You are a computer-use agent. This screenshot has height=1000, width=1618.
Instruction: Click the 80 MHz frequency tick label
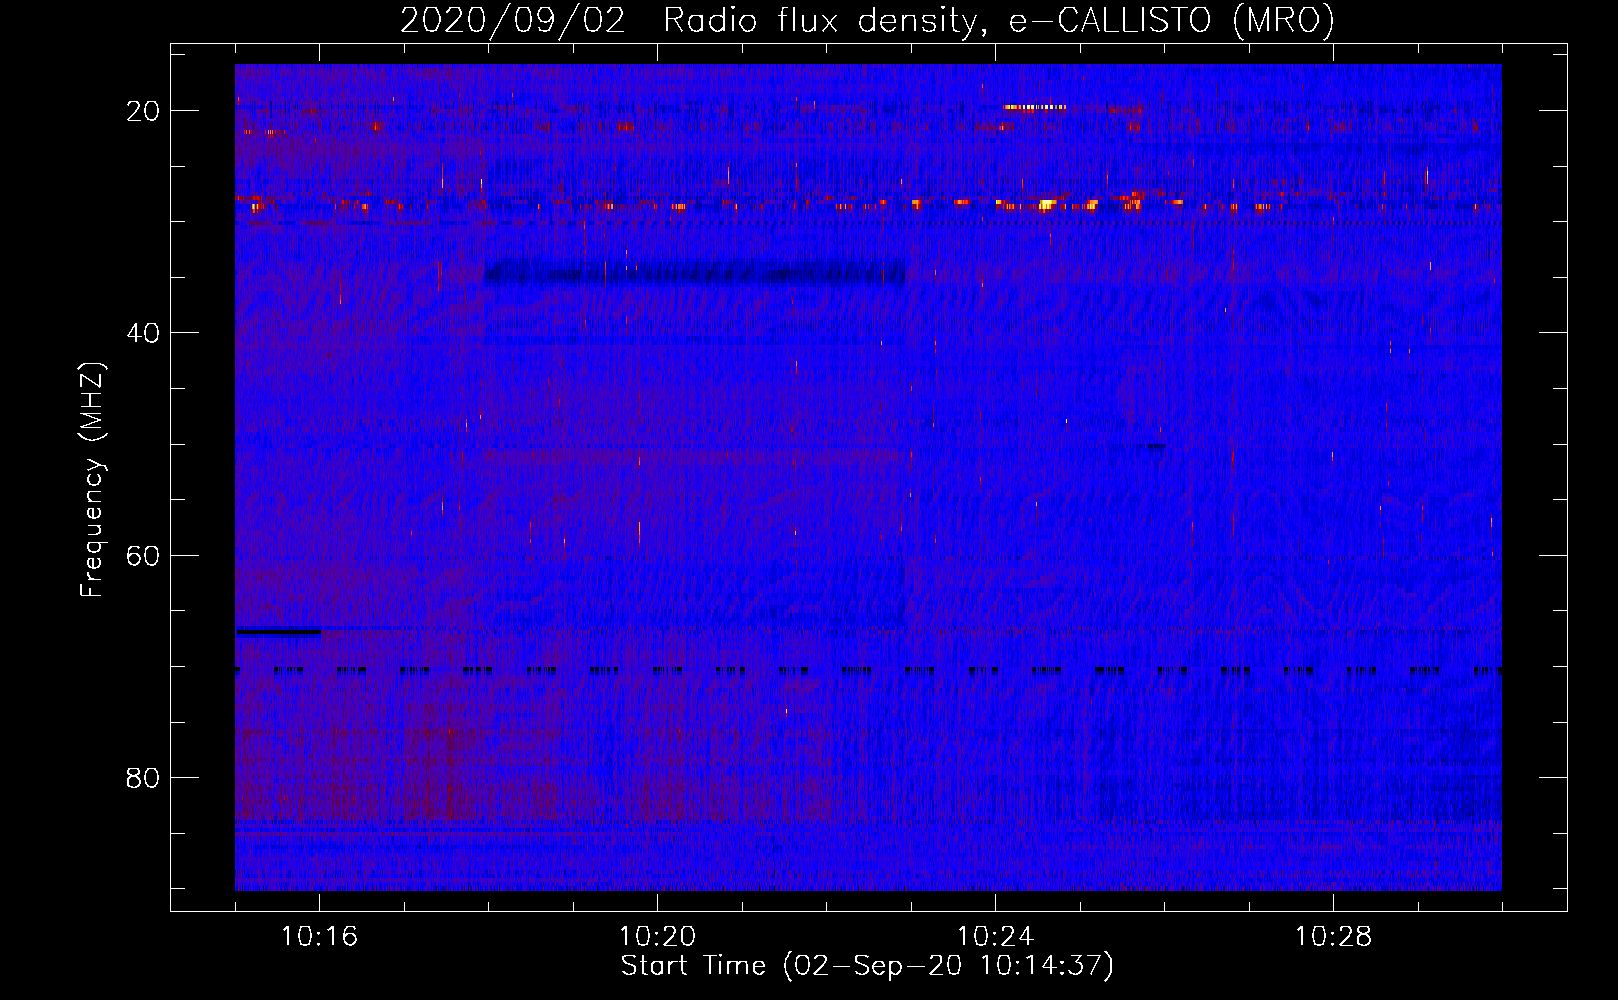[x=143, y=777]
